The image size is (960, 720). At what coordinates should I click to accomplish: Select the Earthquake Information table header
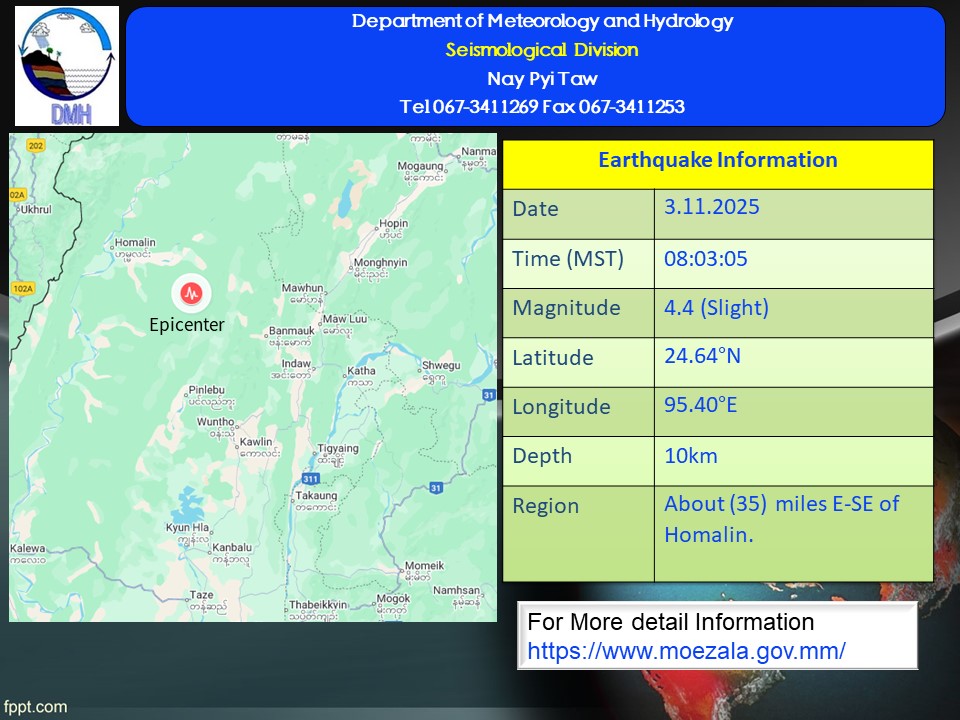[717, 160]
